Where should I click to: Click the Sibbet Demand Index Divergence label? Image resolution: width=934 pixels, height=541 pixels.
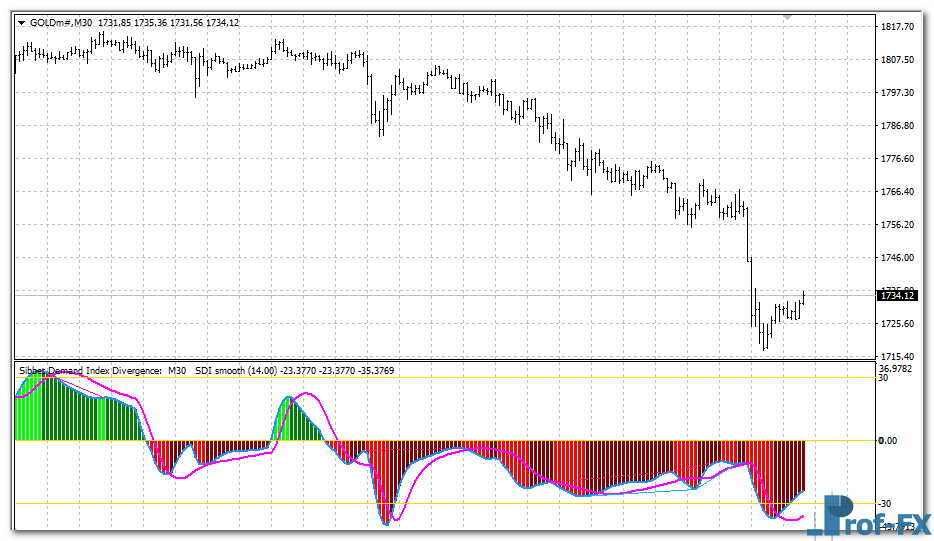[x=90, y=370]
